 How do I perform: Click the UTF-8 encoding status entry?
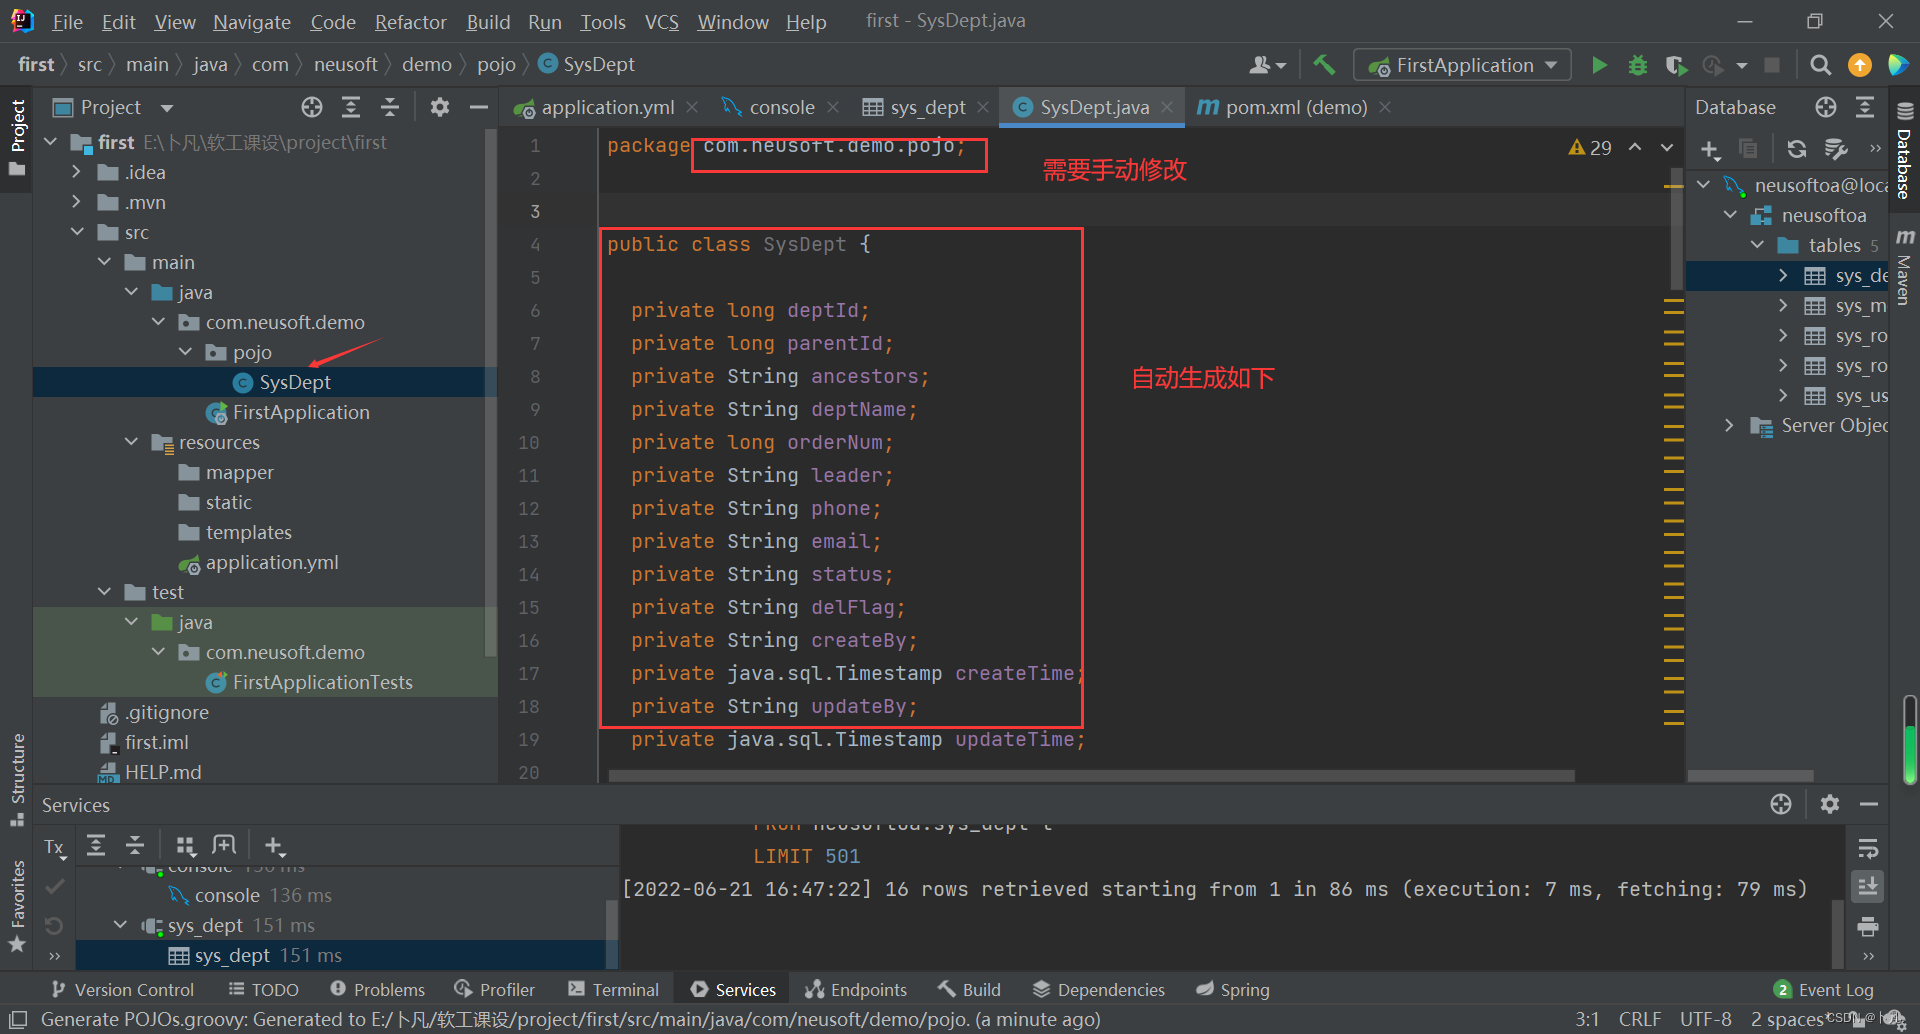1705,1019
